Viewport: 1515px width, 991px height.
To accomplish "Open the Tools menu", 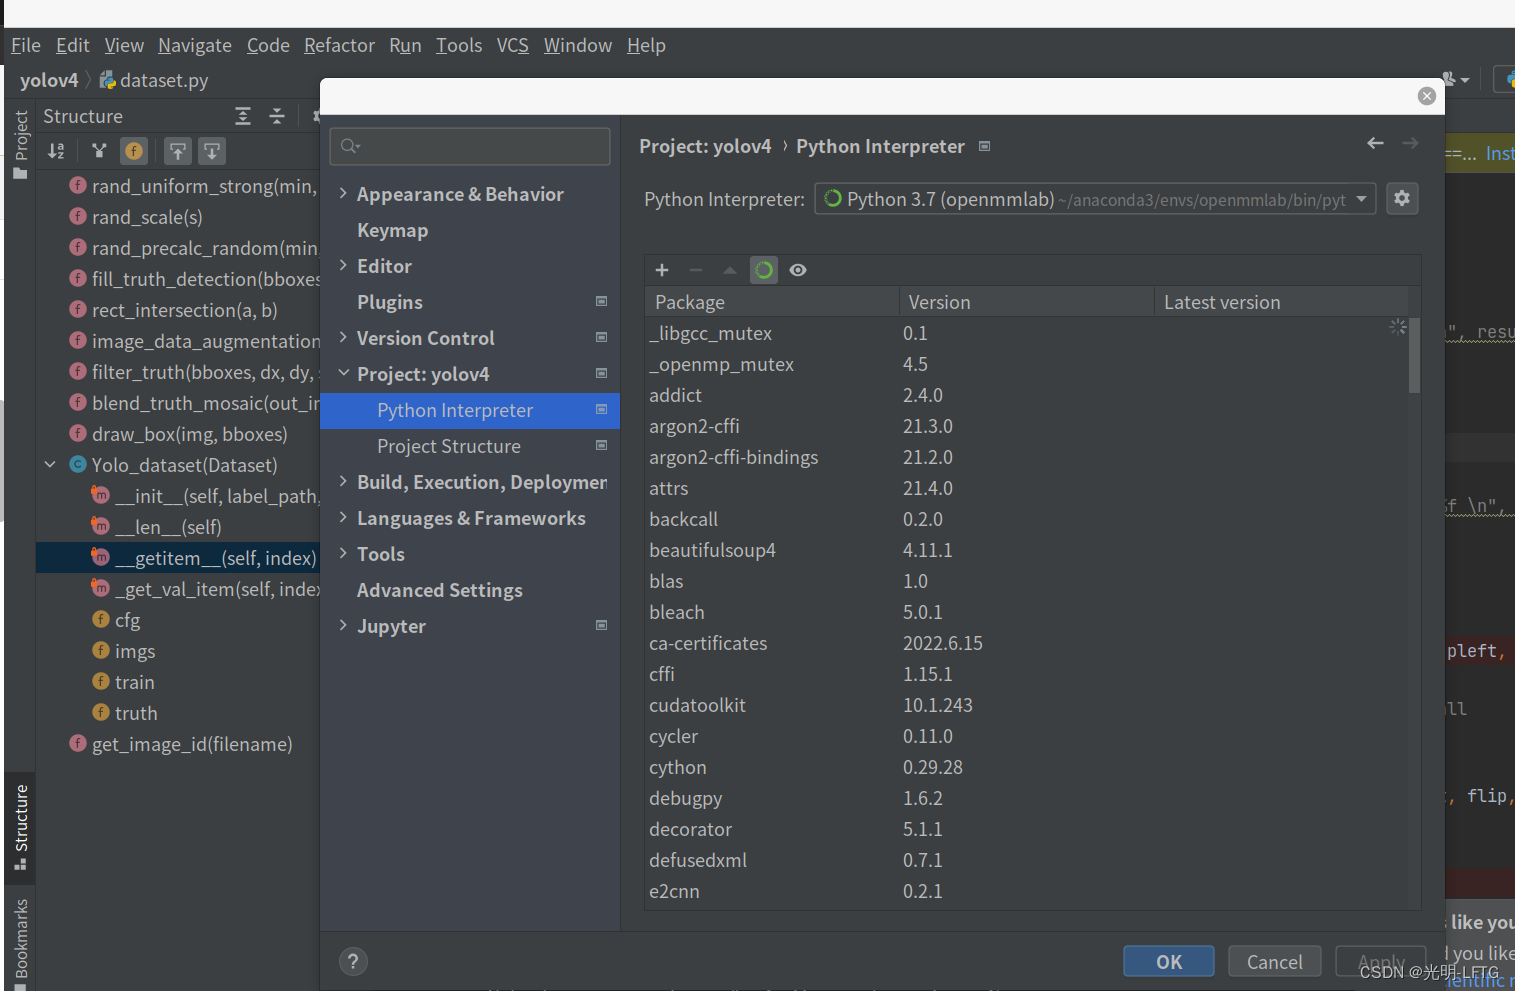I will [x=458, y=45].
